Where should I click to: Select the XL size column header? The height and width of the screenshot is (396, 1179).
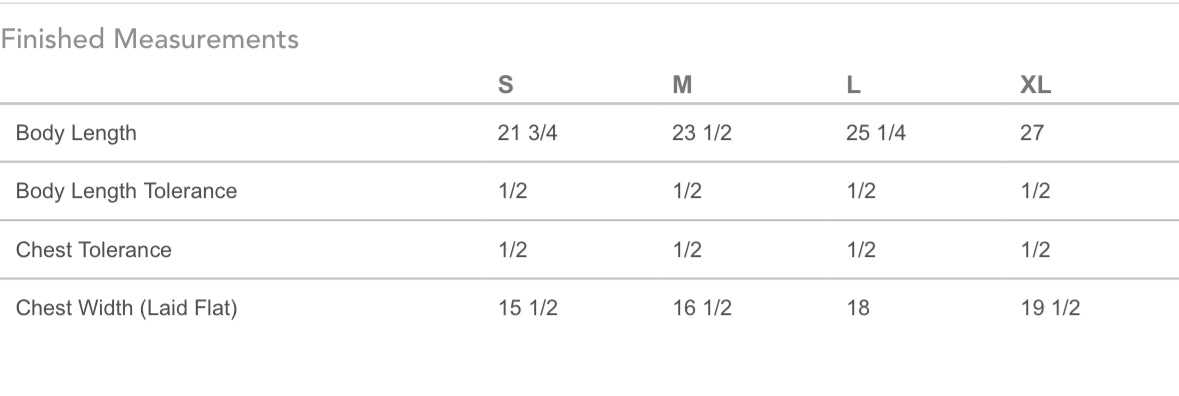coord(1035,86)
